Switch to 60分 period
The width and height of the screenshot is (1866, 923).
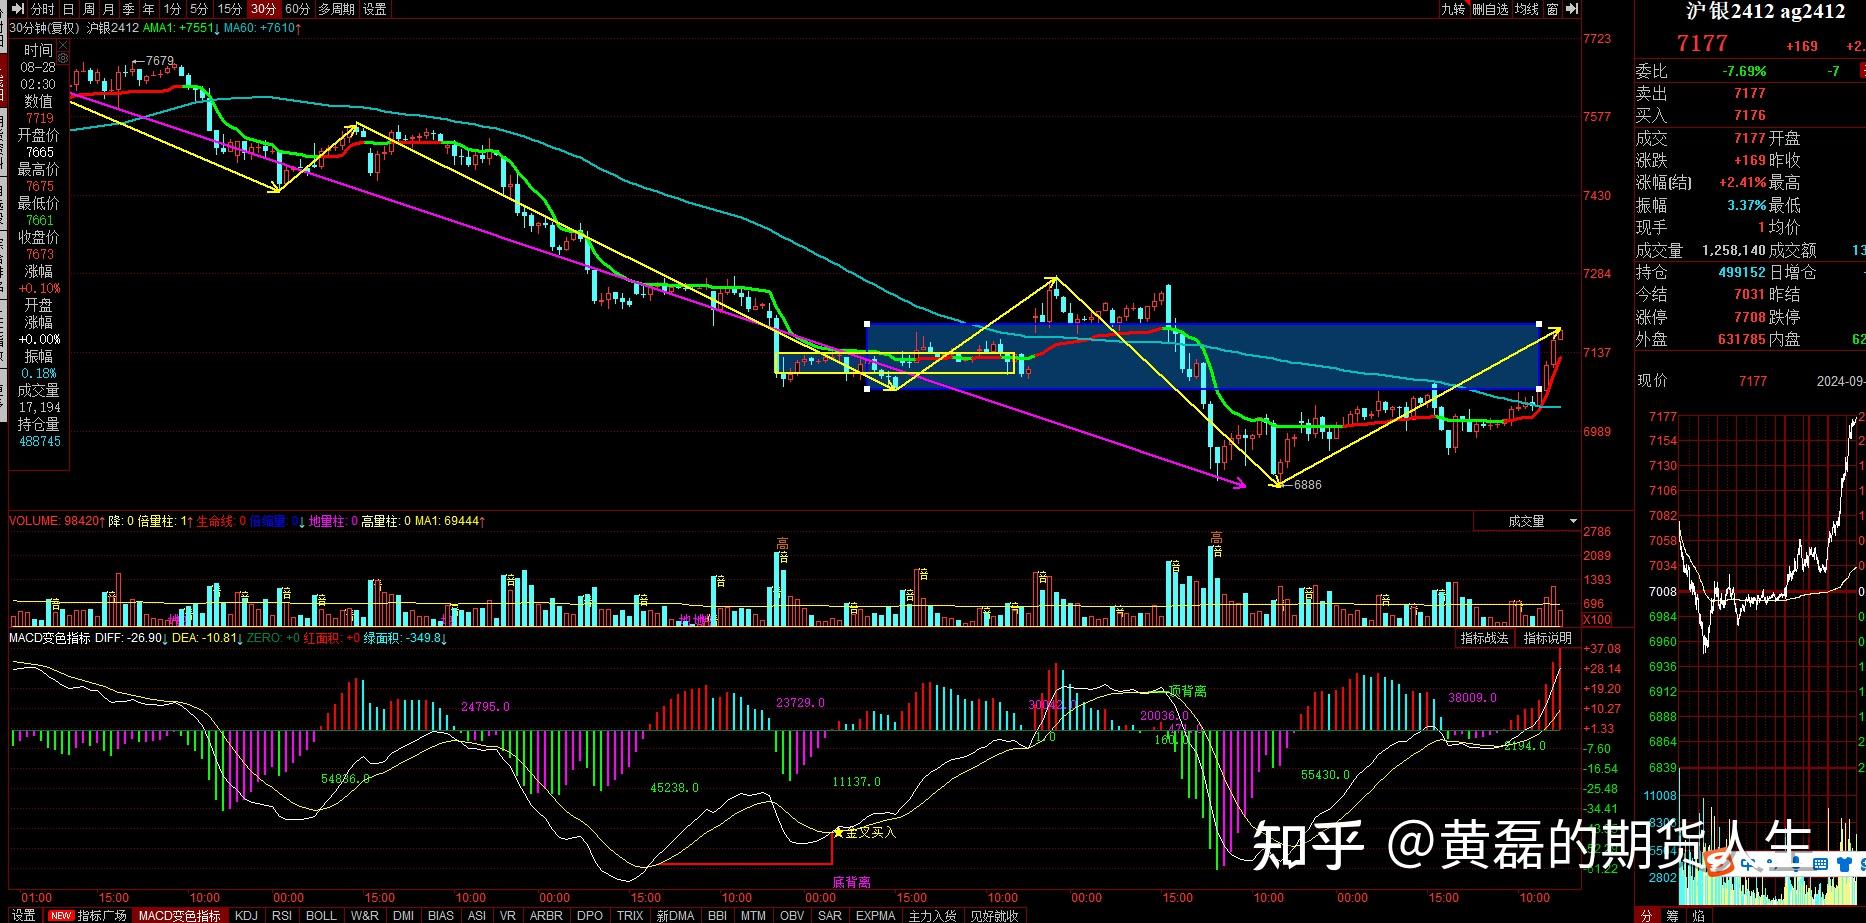tap(298, 9)
